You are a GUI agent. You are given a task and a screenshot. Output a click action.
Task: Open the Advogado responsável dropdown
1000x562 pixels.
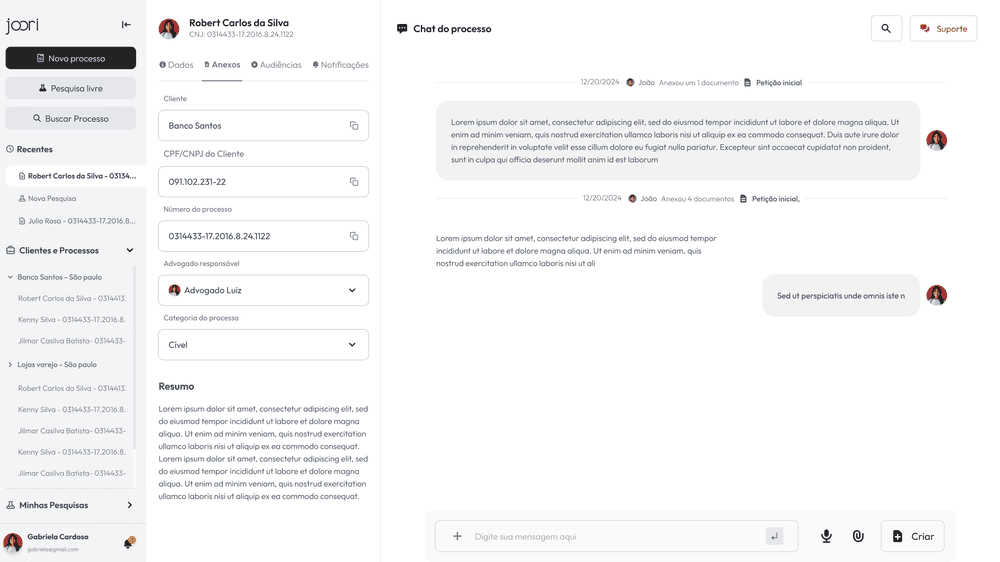(263, 290)
